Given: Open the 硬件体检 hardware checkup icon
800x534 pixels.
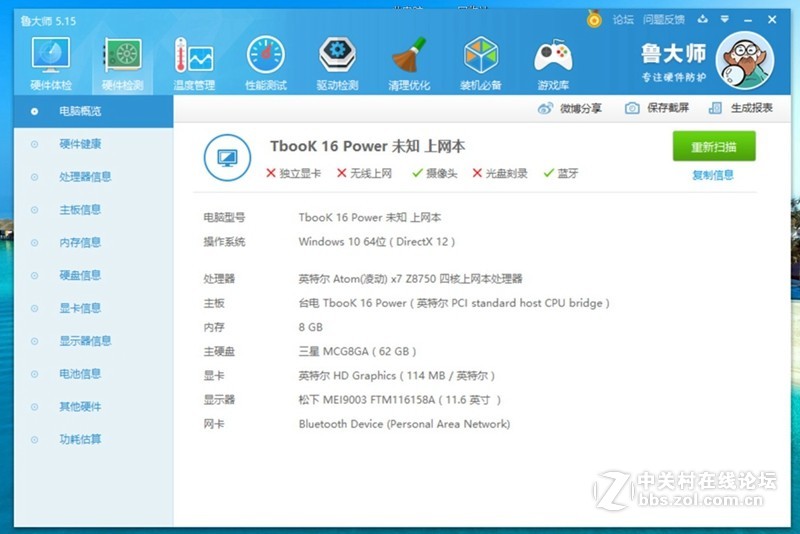Looking at the screenshot, I should 51,63.
